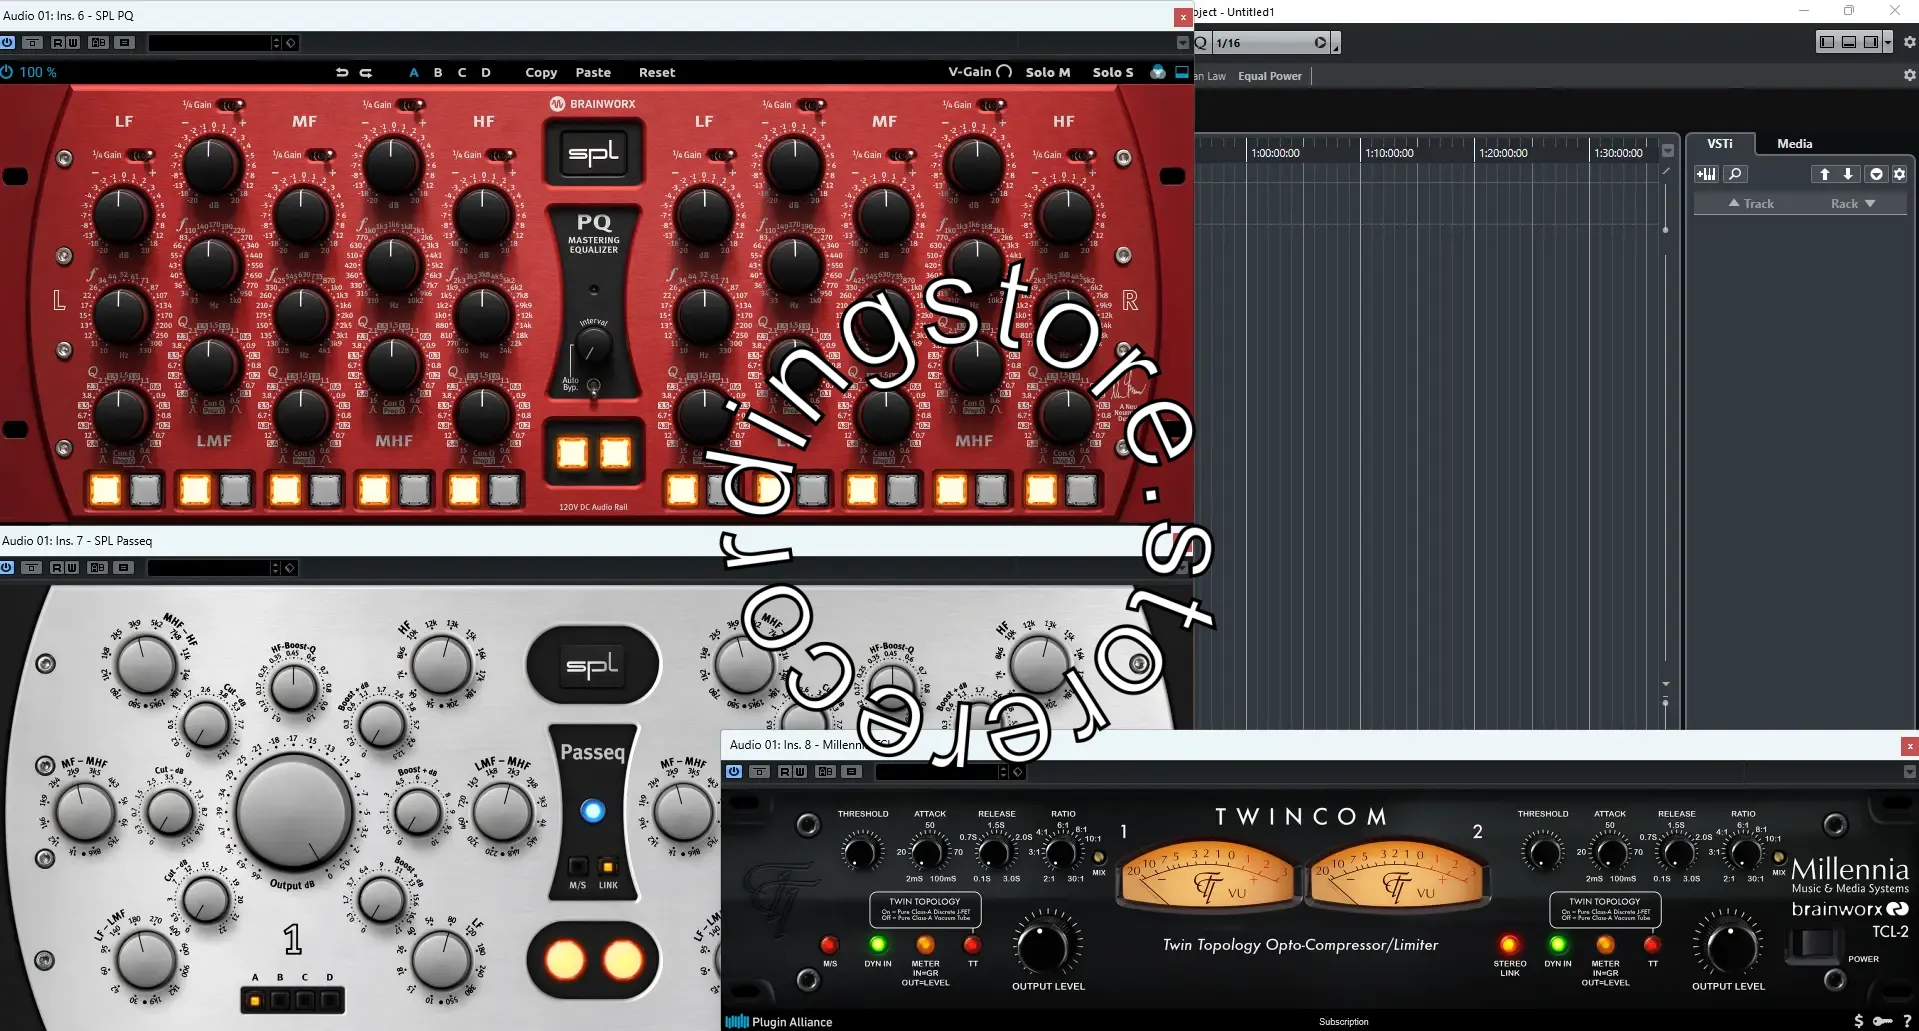Toggle the TT LED on TCL-2 channel 1
Image resolution: width=1919 pixels, height=1031 pixels.
(972, 944)
